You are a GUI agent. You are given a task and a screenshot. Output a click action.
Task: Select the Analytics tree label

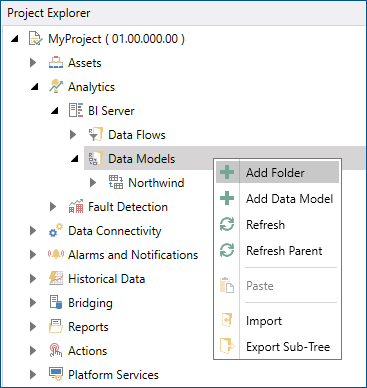tap(91, 87)
